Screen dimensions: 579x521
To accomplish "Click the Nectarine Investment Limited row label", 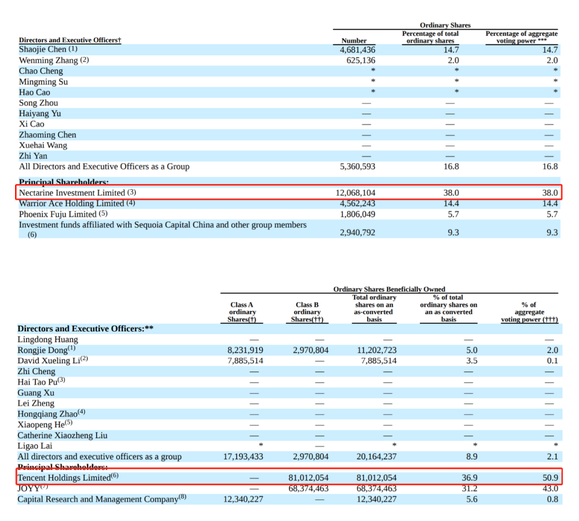I will [78, 192].
